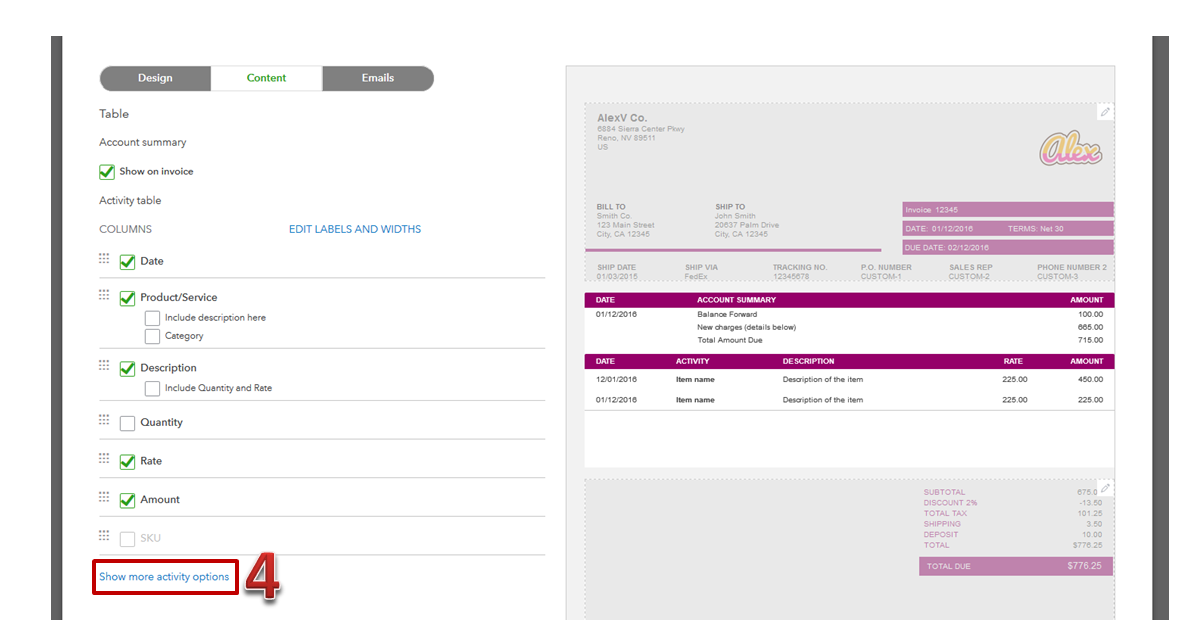
Task: Click the pencil edit icon on invoice header
Action: pyautogui.click(x=1104, y=111)
